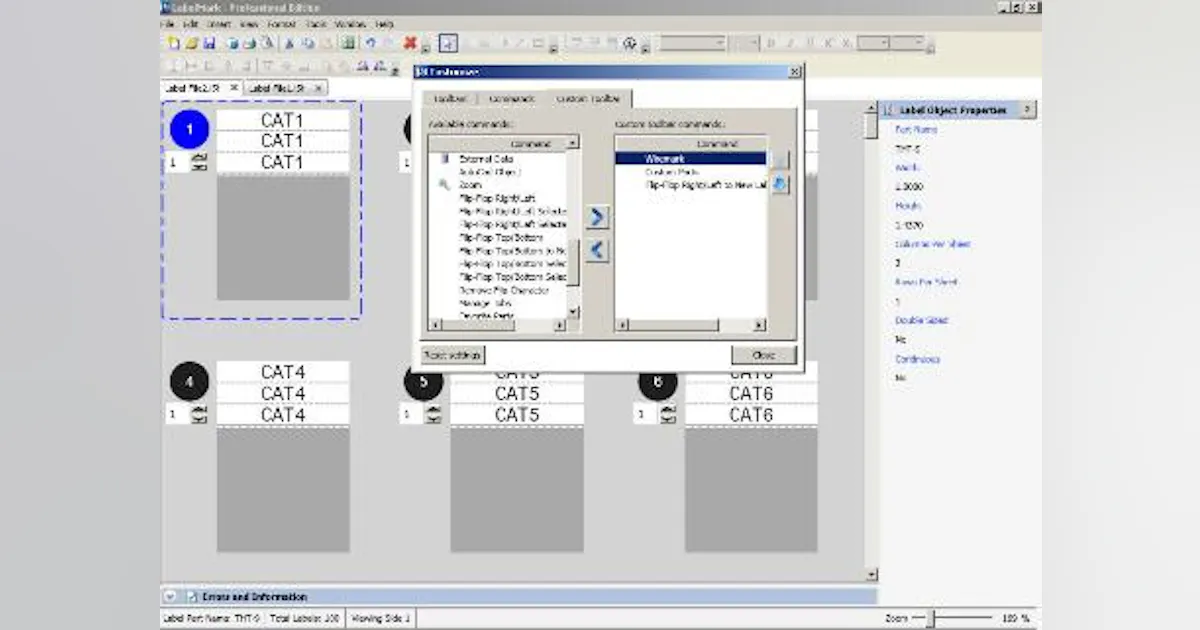Click the Reset settings button

tap(453, 355)
